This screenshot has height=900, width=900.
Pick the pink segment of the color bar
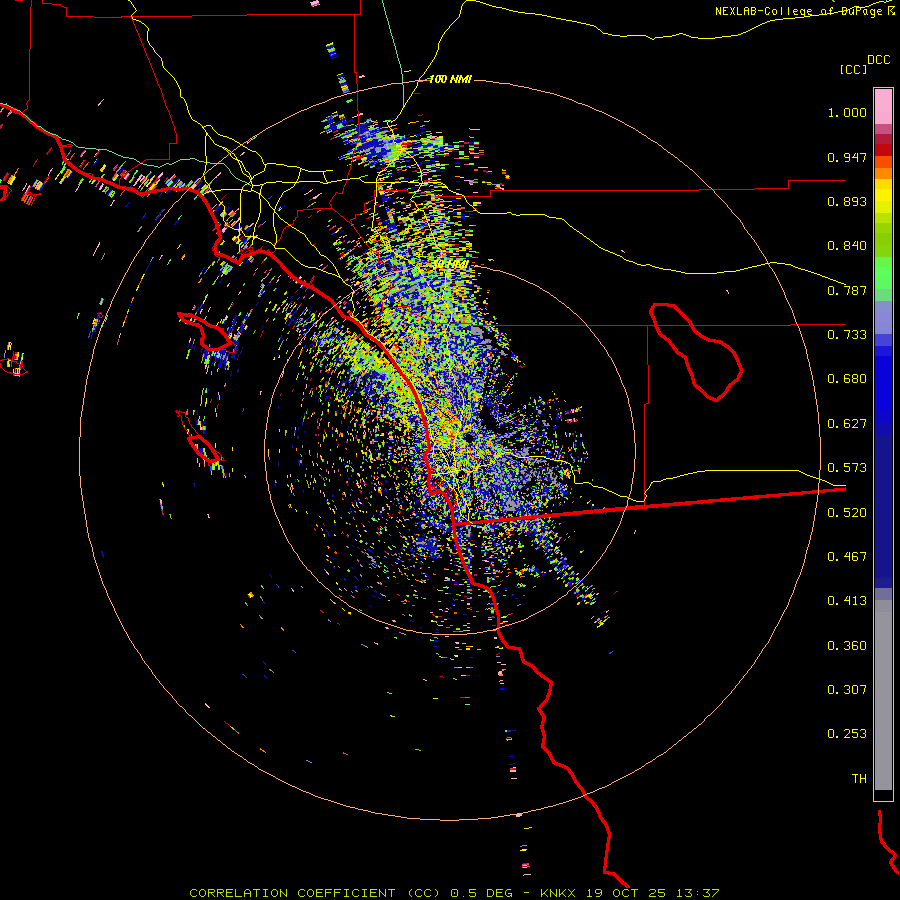[x=883, y=106]
